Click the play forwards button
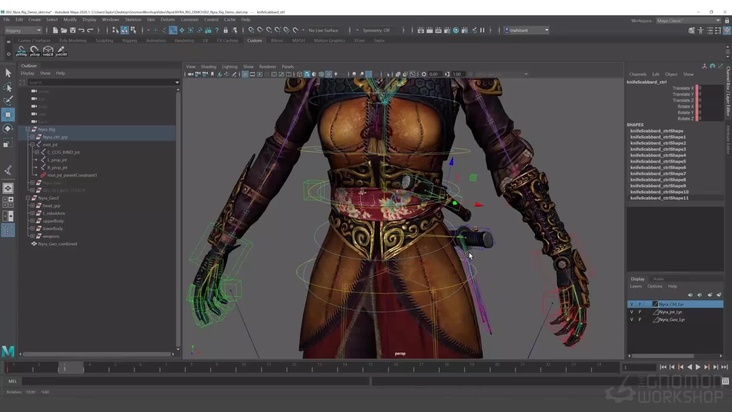The height and width of the screenshot is (412, 732). click(x=698, y=367)
